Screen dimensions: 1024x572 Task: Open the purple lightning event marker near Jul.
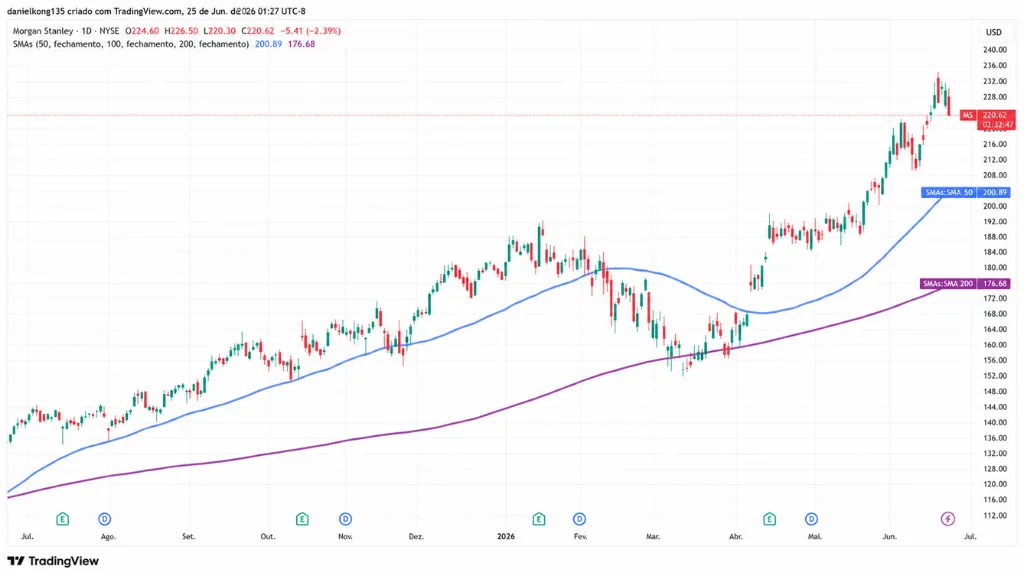948,519
